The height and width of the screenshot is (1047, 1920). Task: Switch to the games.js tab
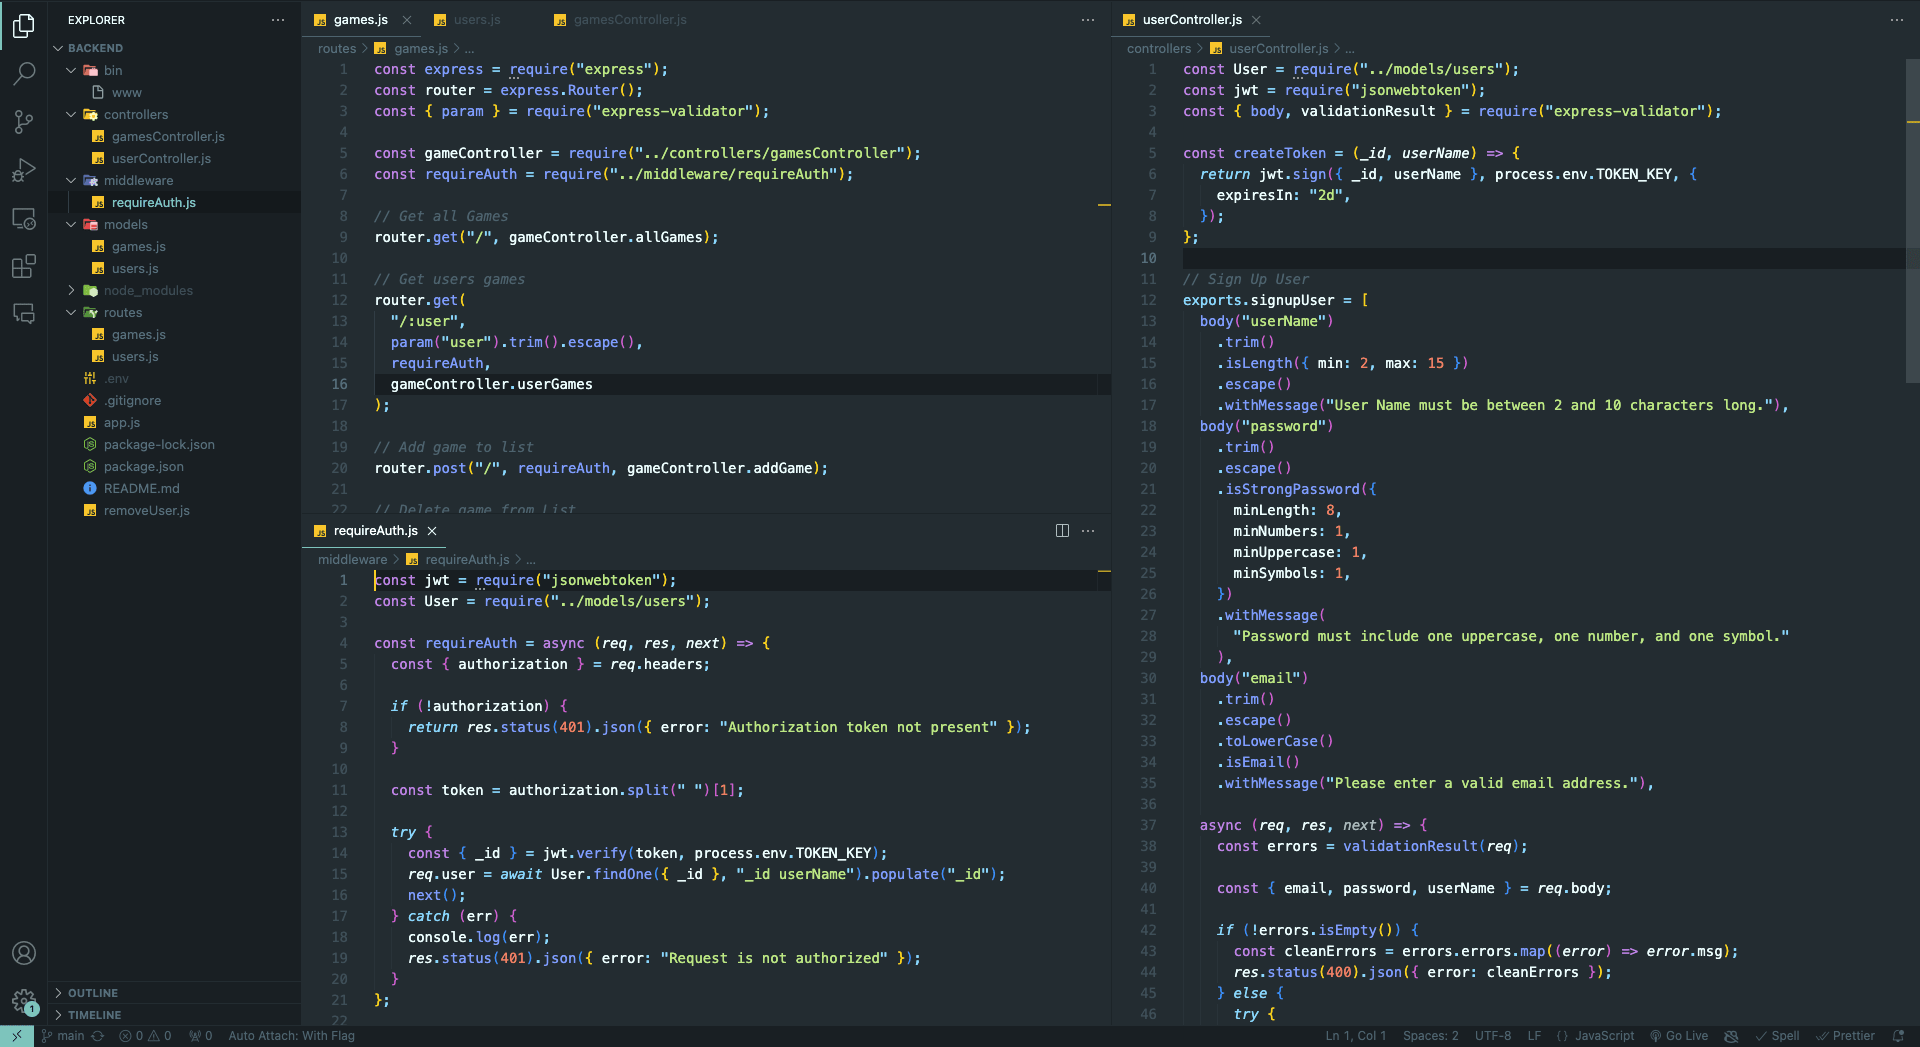pos(360,20)
